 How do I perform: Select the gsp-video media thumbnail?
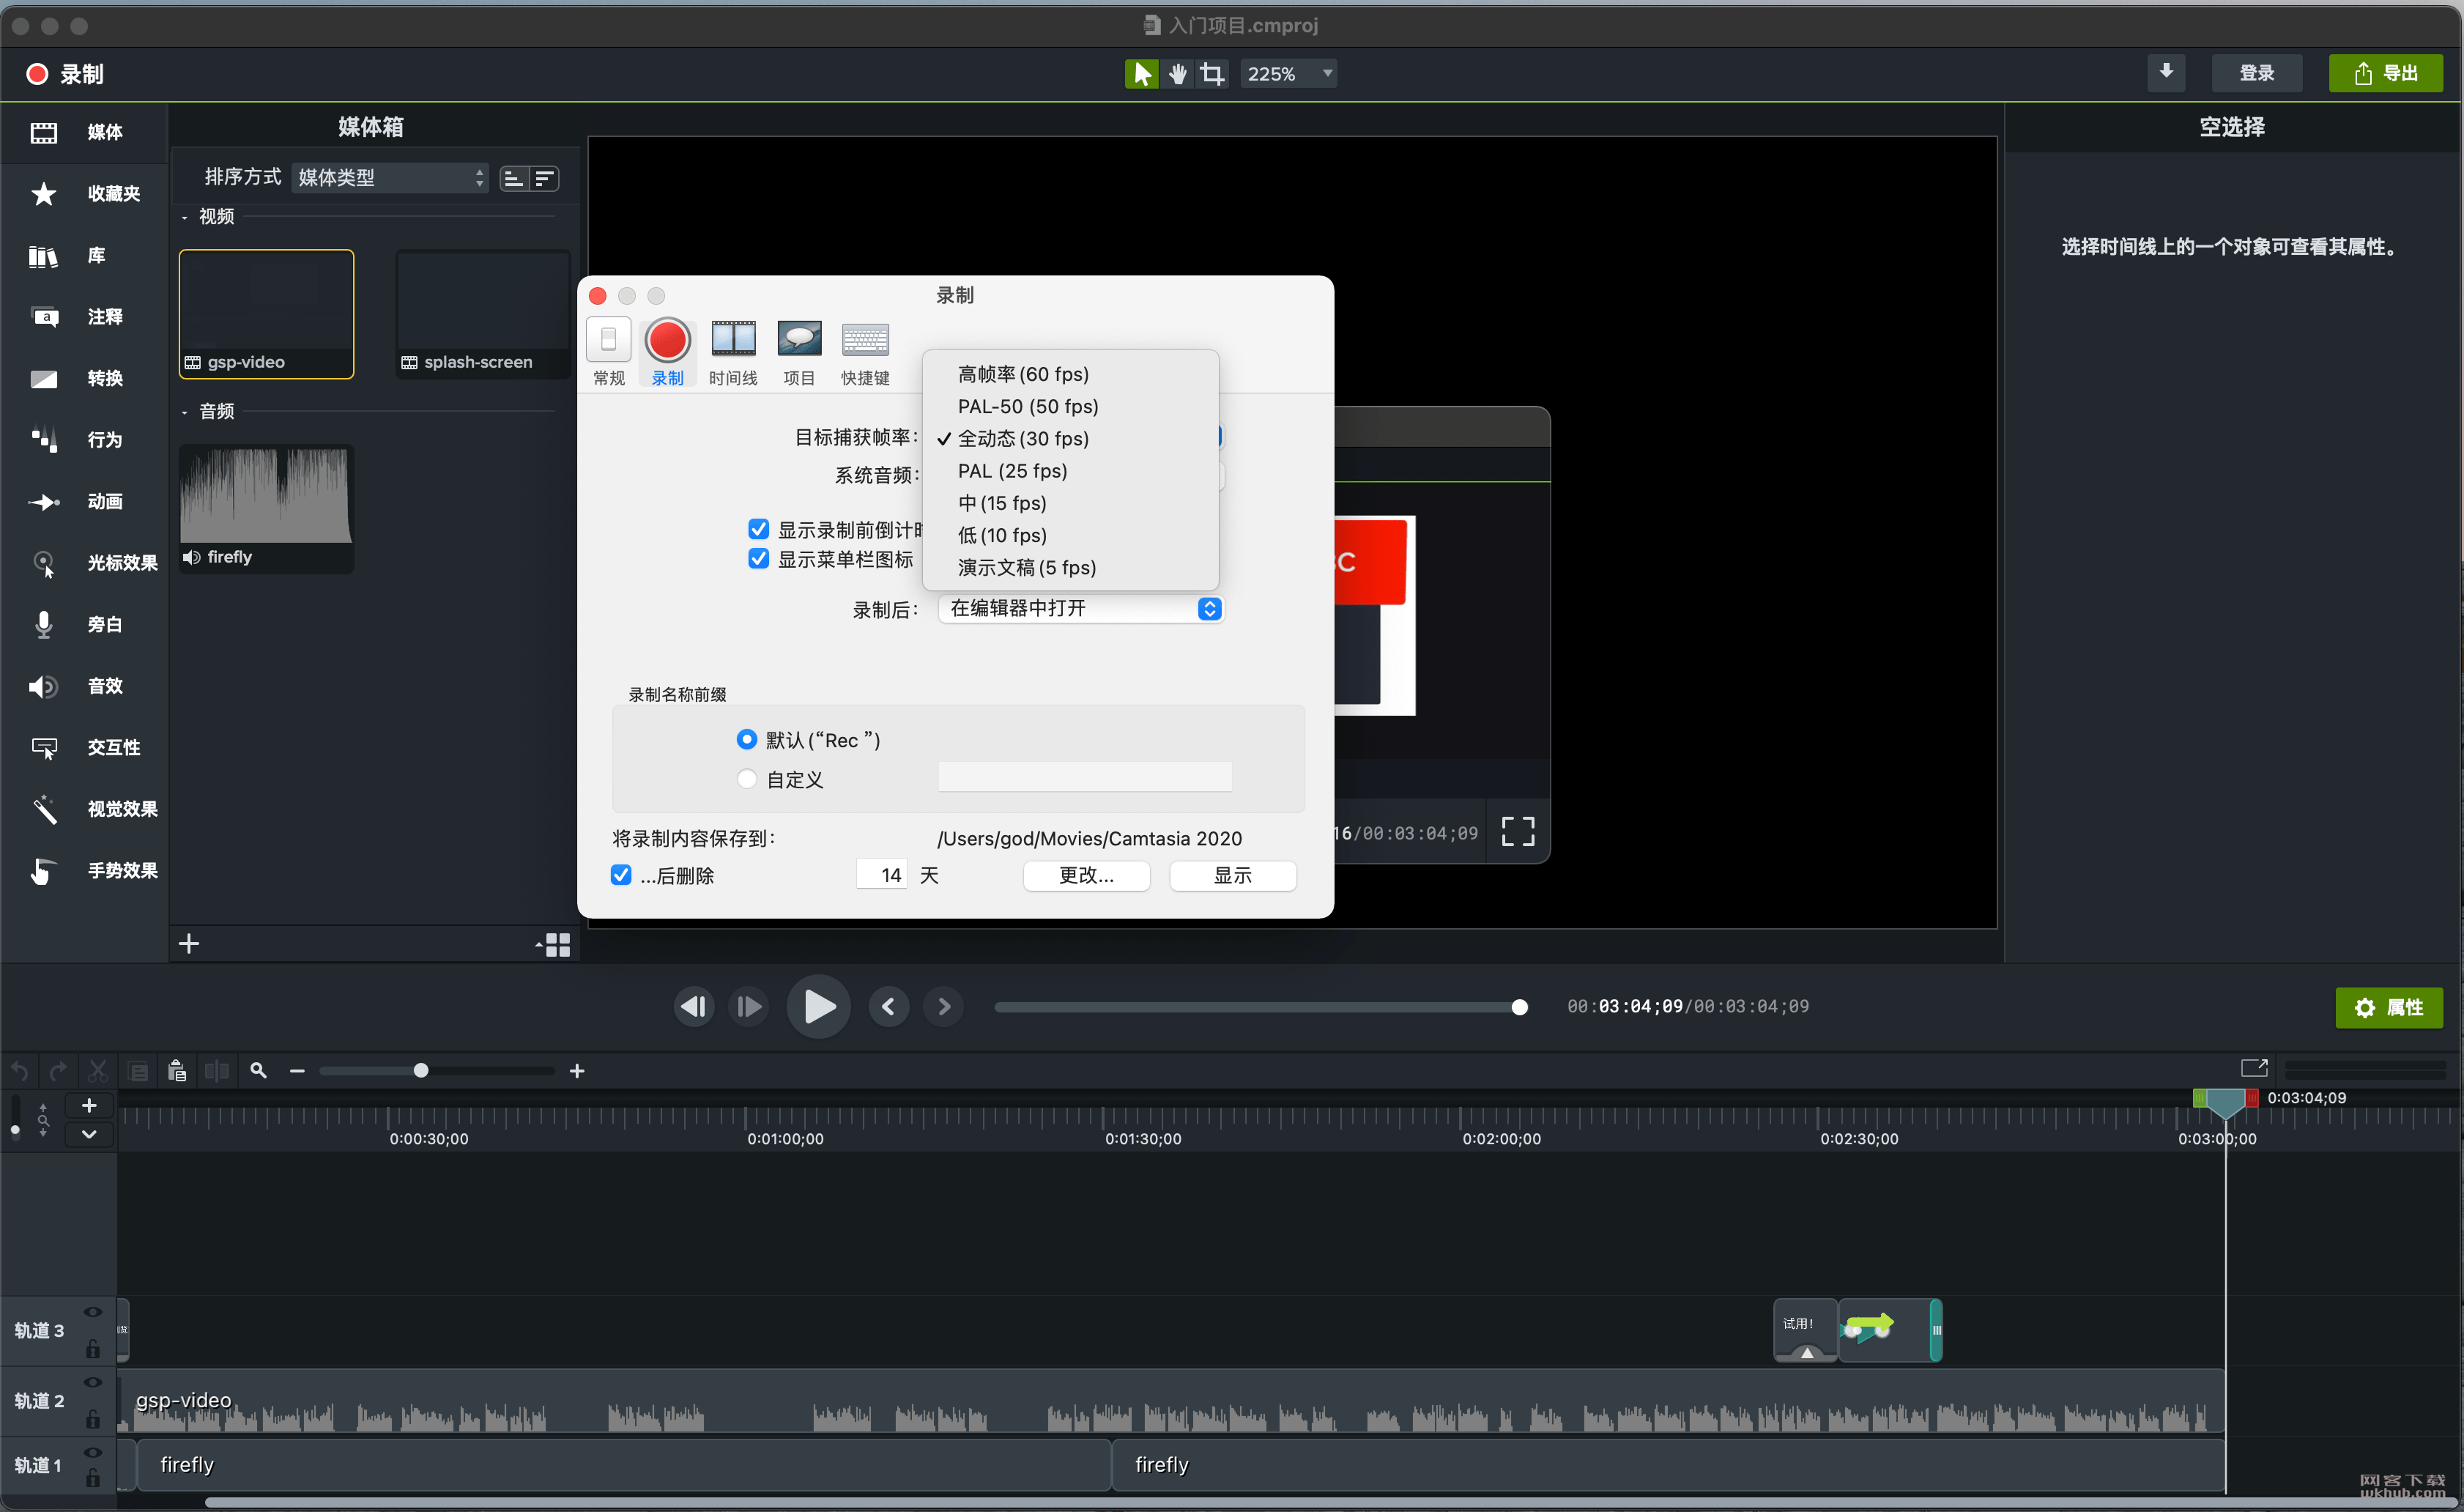point(266,314)
